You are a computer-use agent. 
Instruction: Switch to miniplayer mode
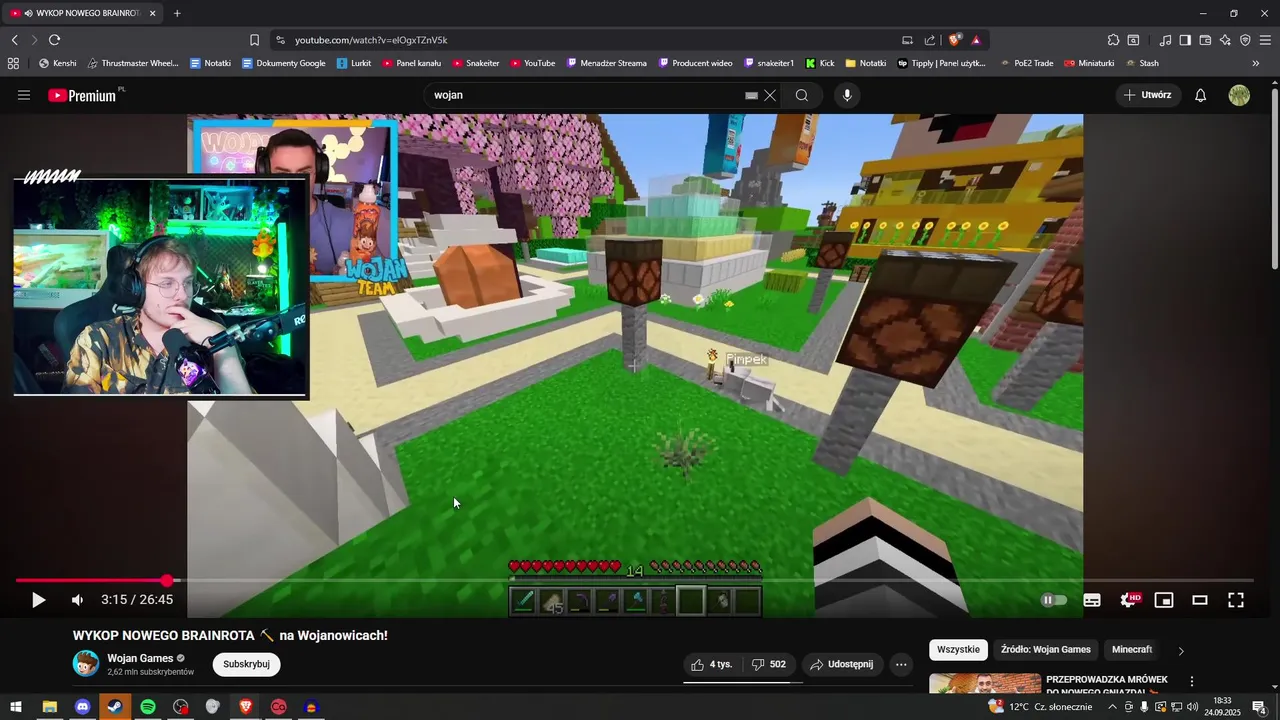tap(1164, 600)
